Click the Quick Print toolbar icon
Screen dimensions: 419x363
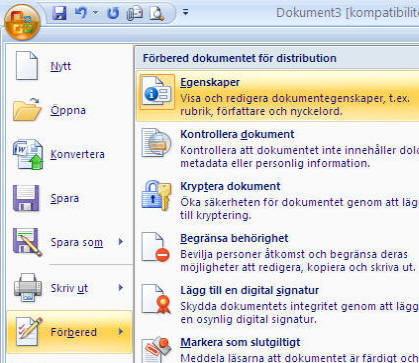click(135, 14)
